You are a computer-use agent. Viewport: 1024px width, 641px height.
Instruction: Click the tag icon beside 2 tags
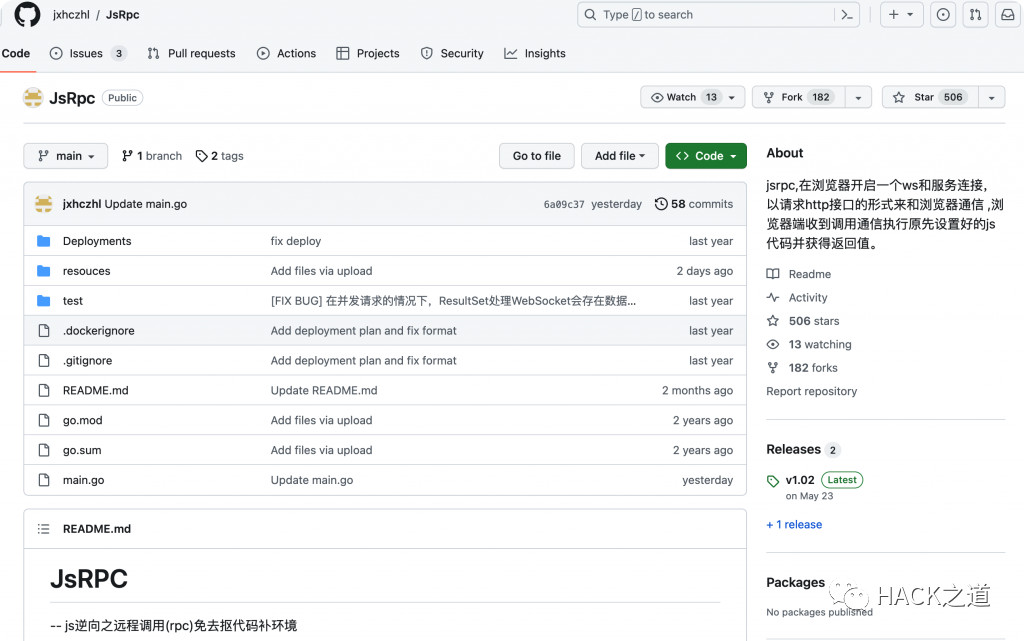[x=202, y=156]
